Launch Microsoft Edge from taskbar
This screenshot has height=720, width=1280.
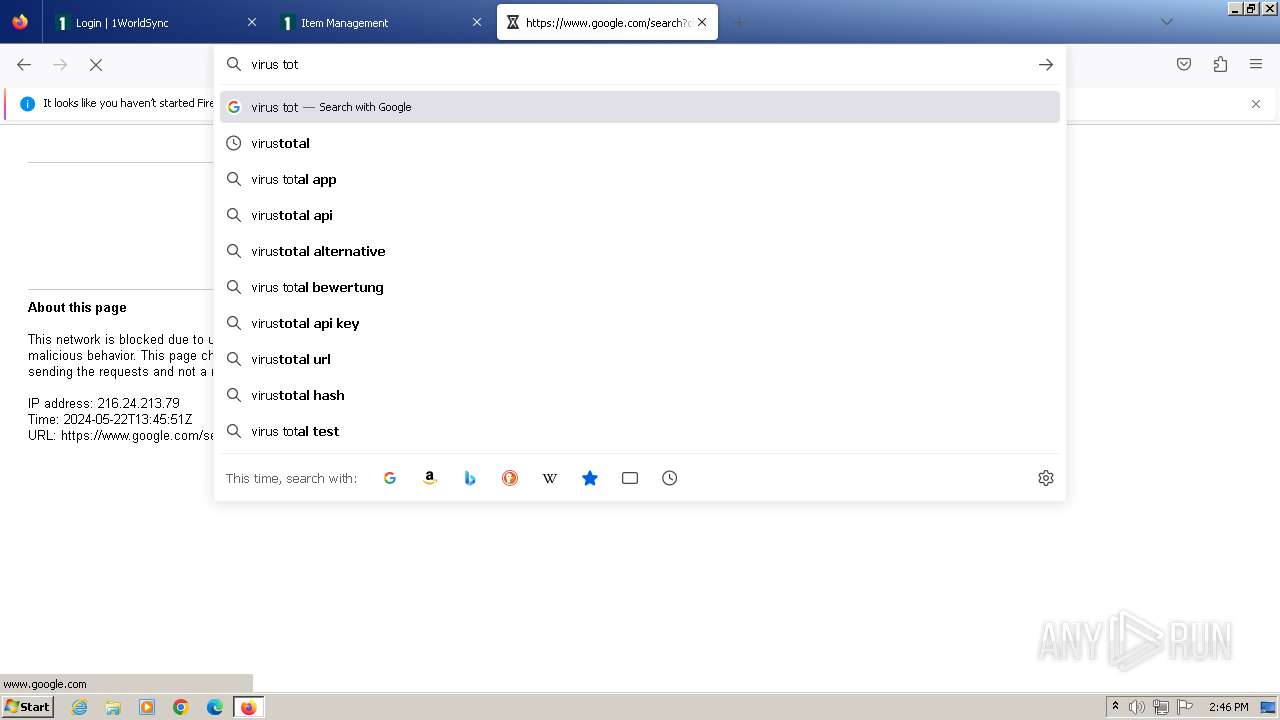tap(215, 707)
